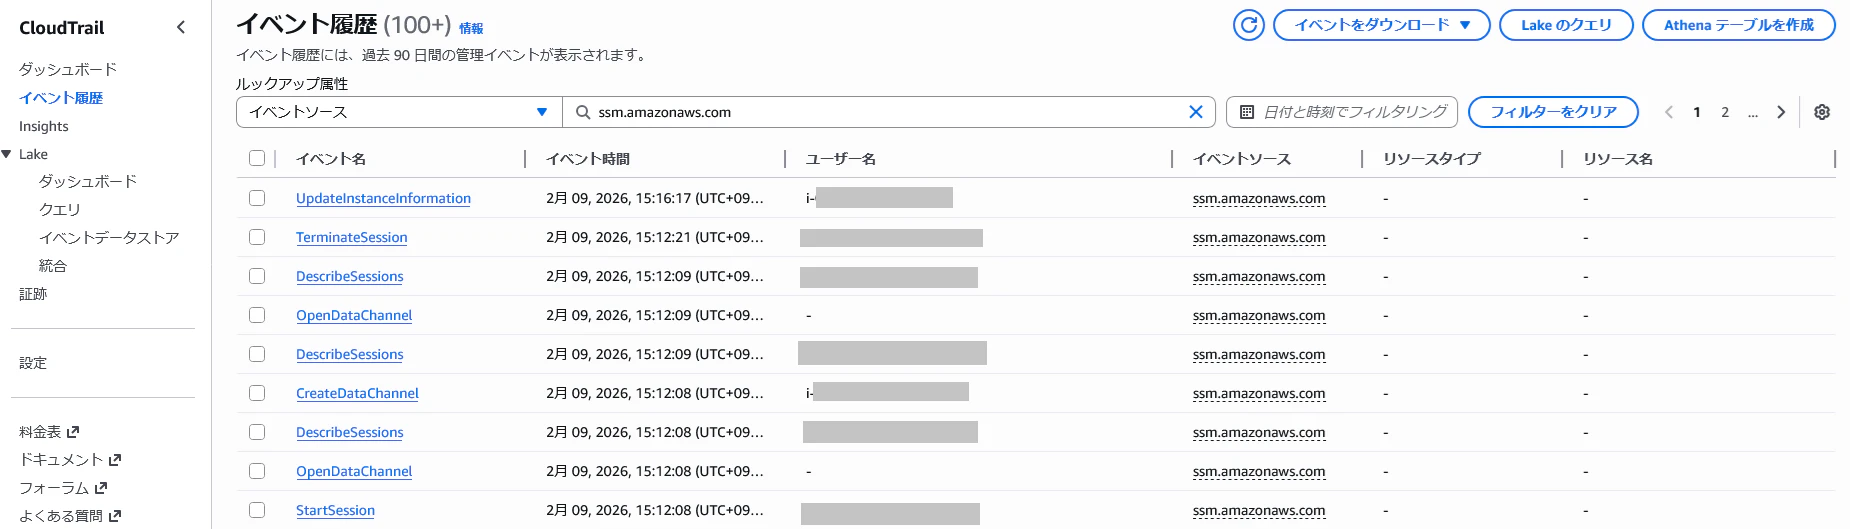Open the StartSession event
The height and width of the screenshot is (529, 1850).
(335, 510)
